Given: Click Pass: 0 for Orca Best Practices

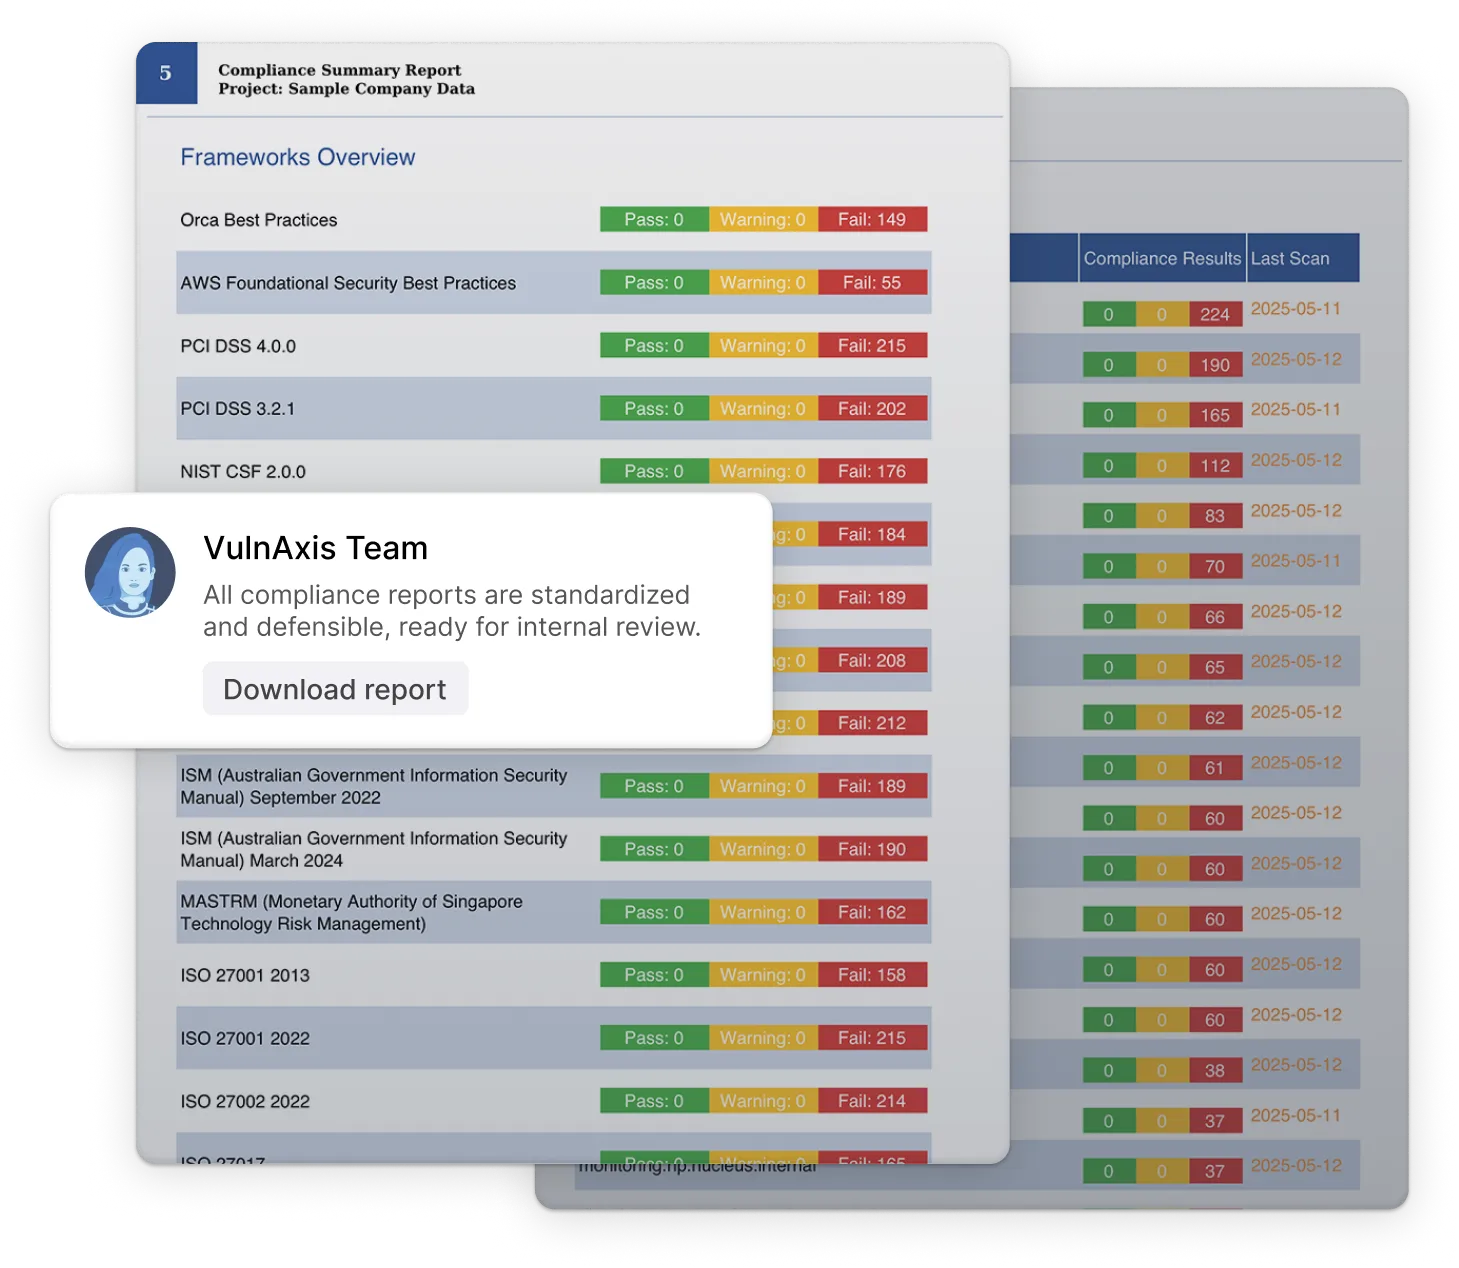Looking at the screenshot, I should click(654, 219).
